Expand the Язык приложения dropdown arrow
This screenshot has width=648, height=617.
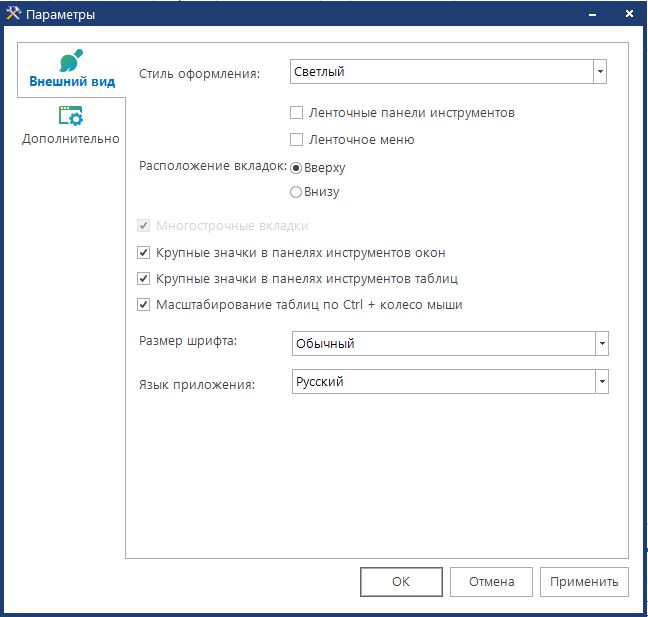pyautogui.click(x=601, y=382)
